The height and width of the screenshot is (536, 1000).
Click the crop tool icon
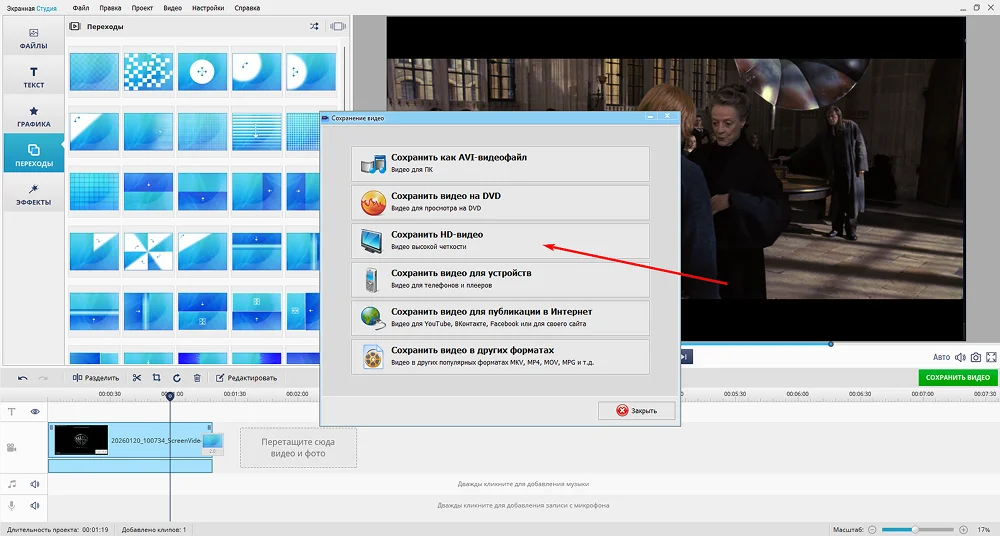point(156,378)
